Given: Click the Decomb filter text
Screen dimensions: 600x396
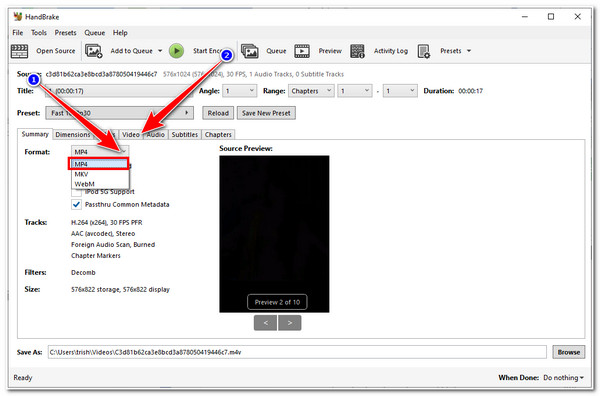Looking at the screenshot, I should point(83,272).
